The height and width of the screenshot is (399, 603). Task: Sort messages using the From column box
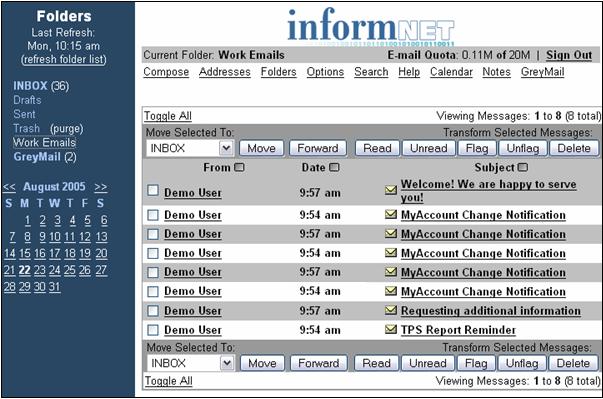click(x=239, y=167)
